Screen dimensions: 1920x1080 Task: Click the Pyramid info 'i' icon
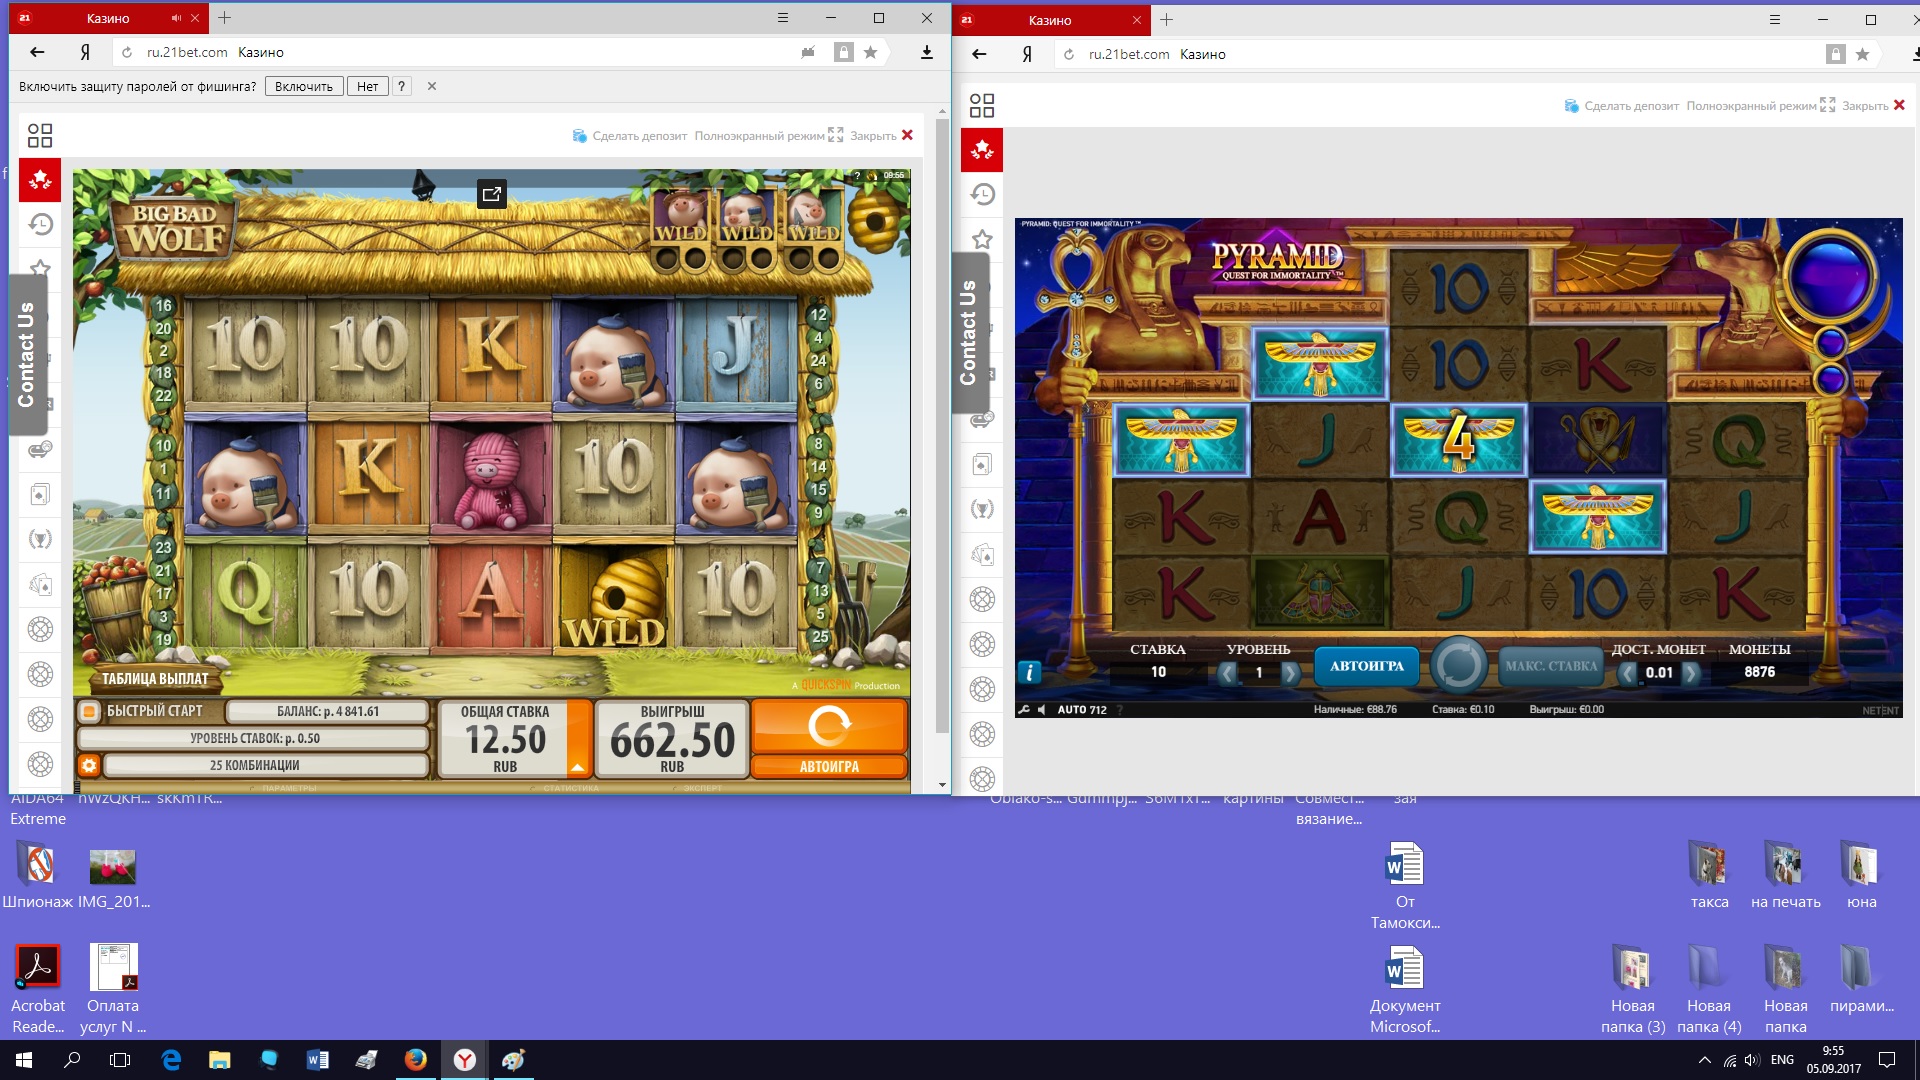(1029, 673)
